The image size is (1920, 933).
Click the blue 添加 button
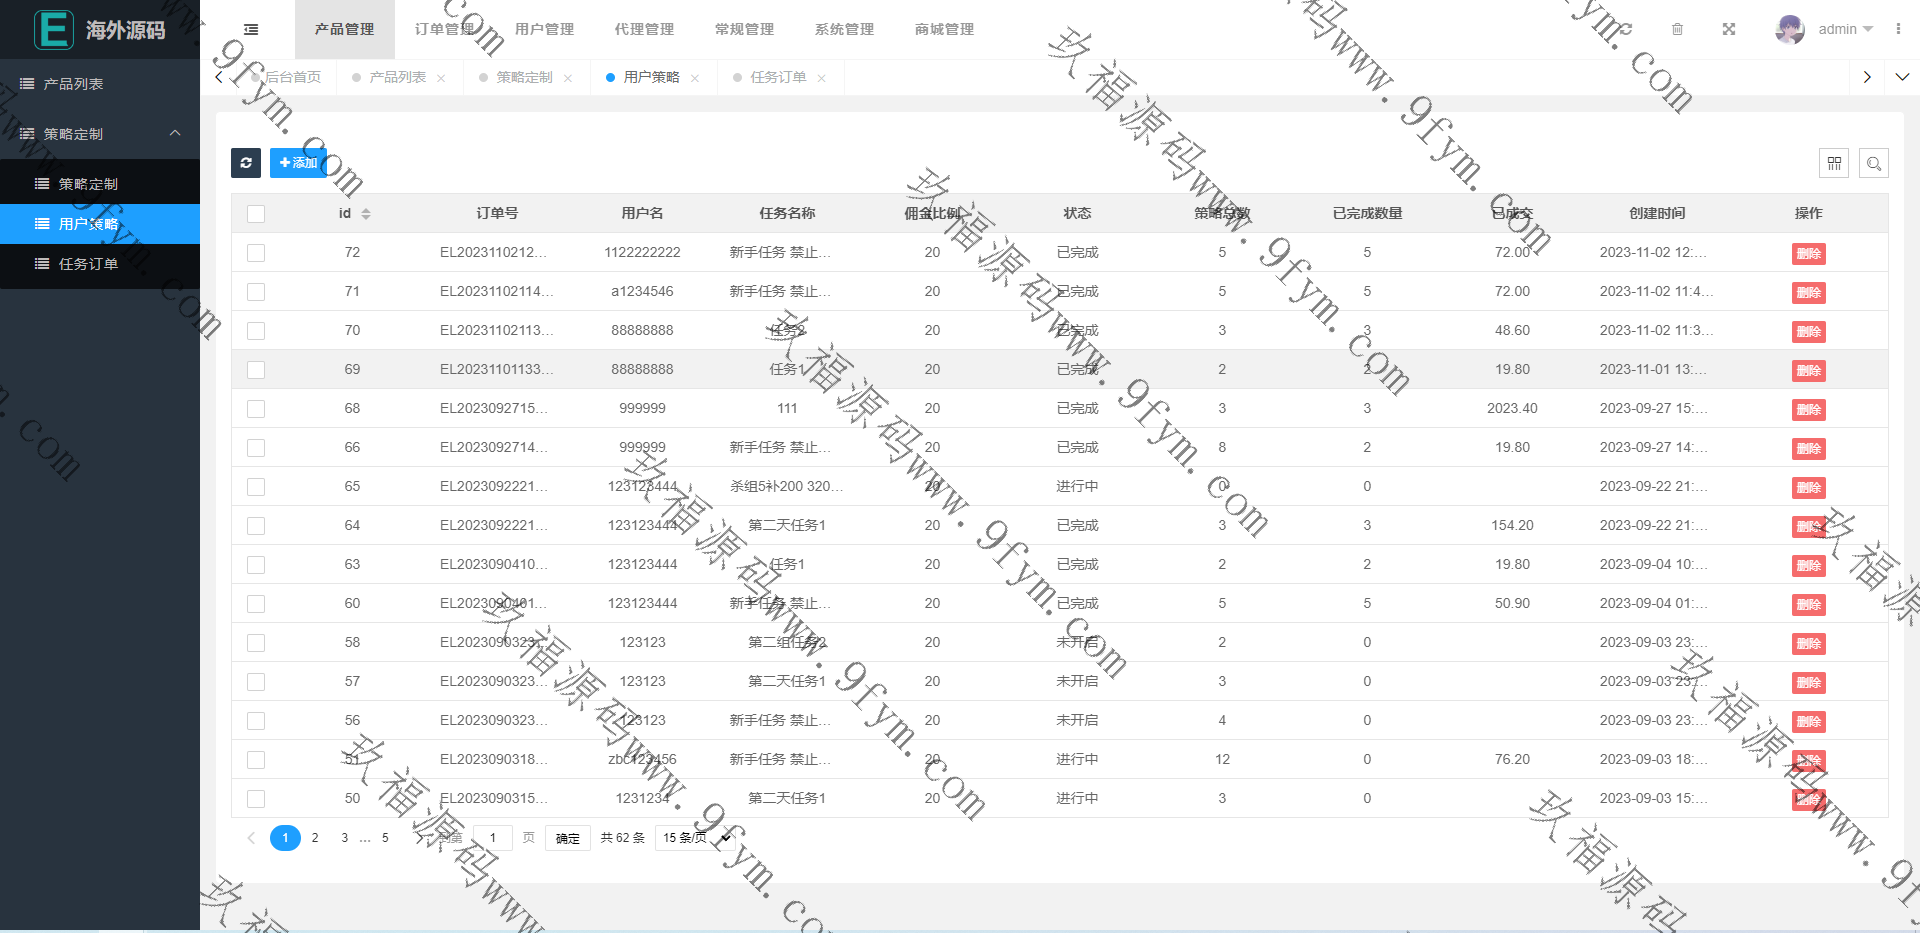298,163
